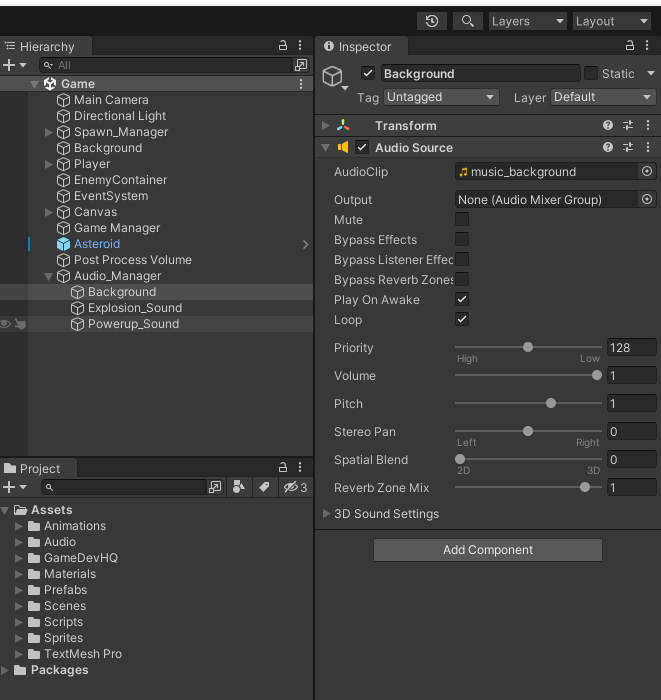Collapse the Audio Source component
Screen dimensions: 661x700
326,147
